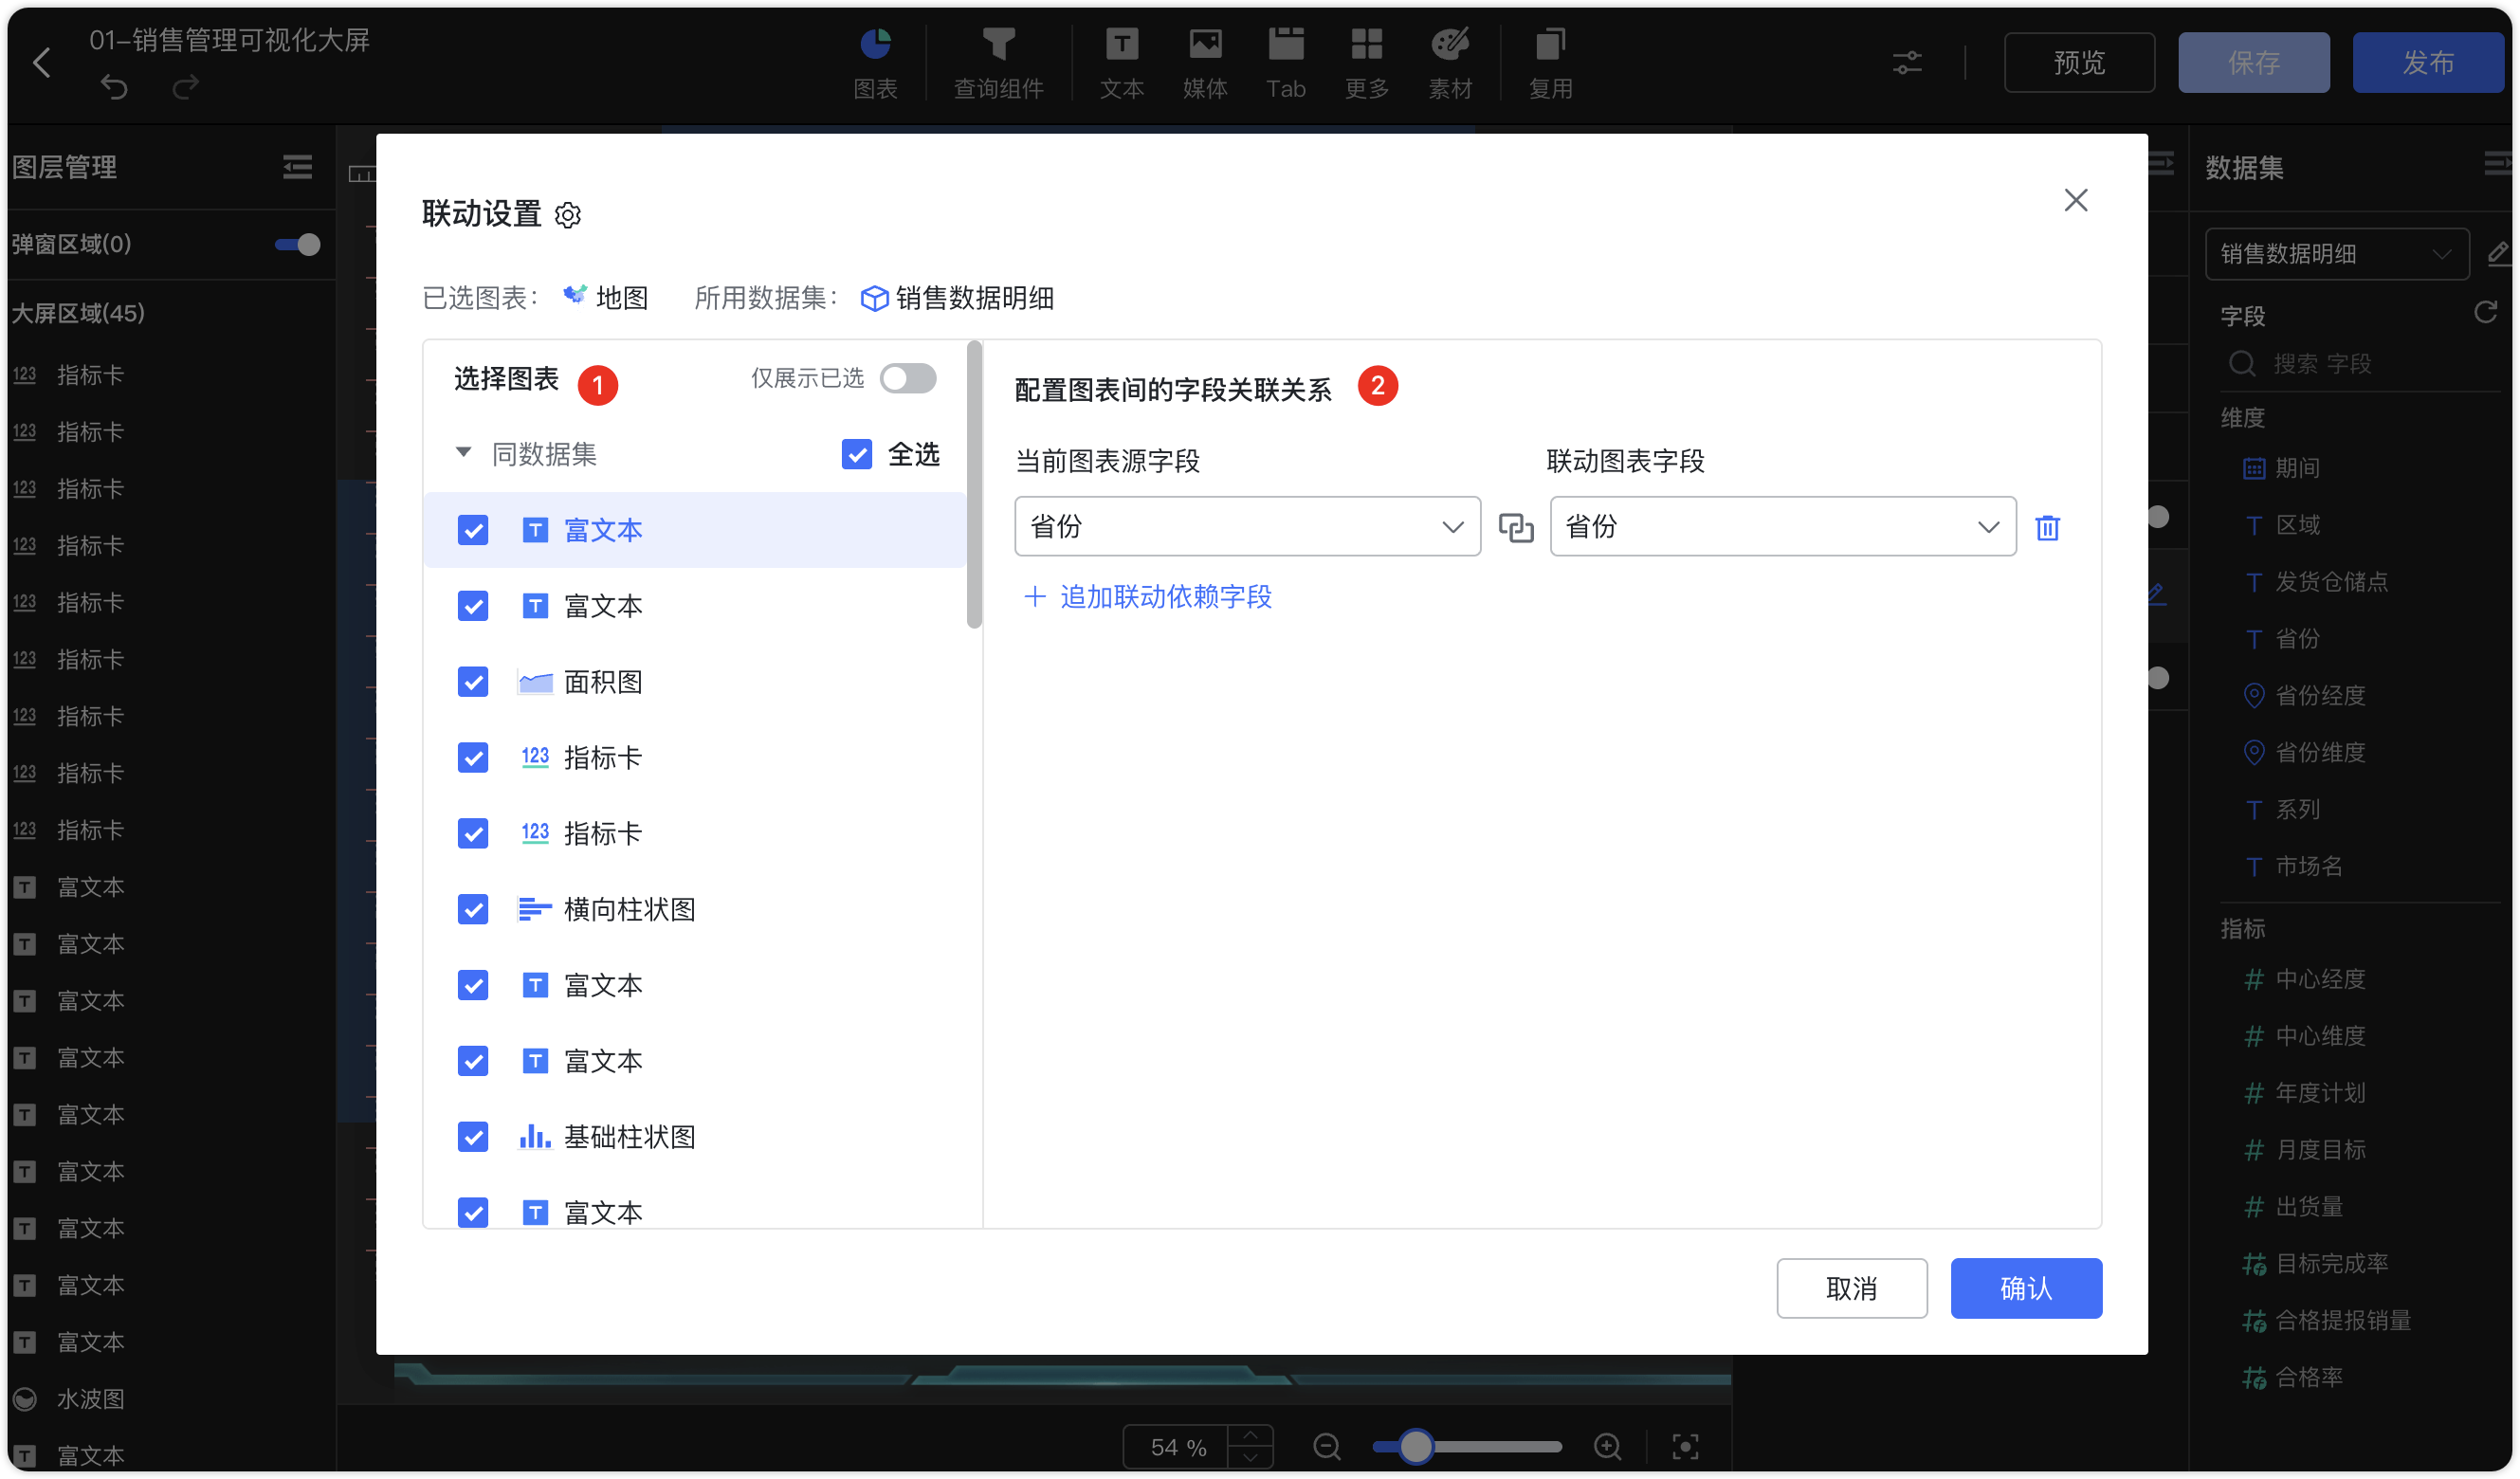The image size is (2520, 1479).
Task: Select the 横向柱状图 chart row label
Action: (629, 909)
